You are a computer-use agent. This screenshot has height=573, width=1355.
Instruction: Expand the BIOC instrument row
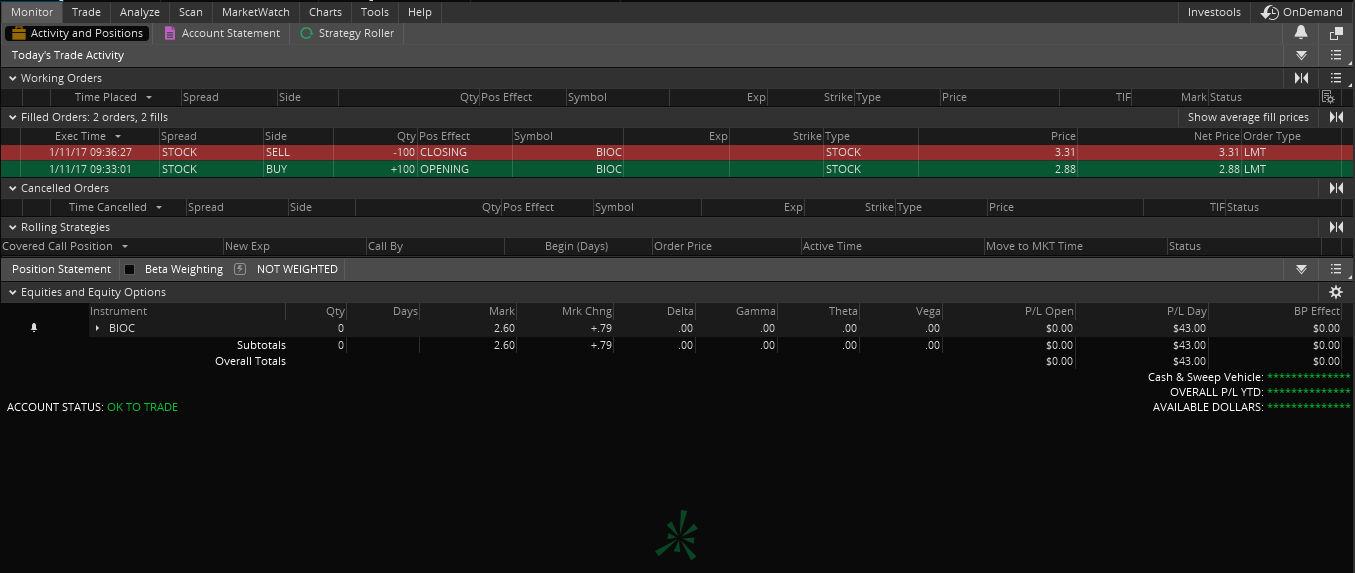pyautogui.click(x=97, y=328)
